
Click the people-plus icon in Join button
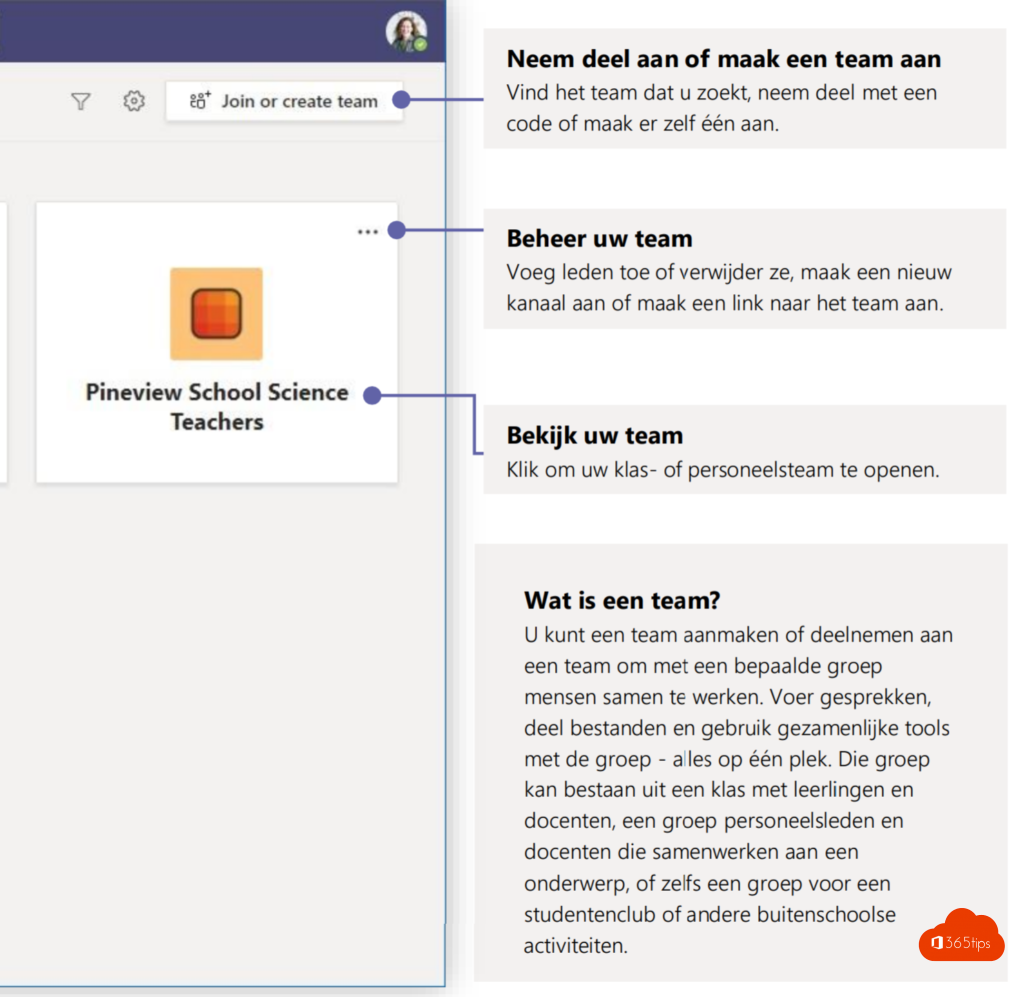click(200, 100)
